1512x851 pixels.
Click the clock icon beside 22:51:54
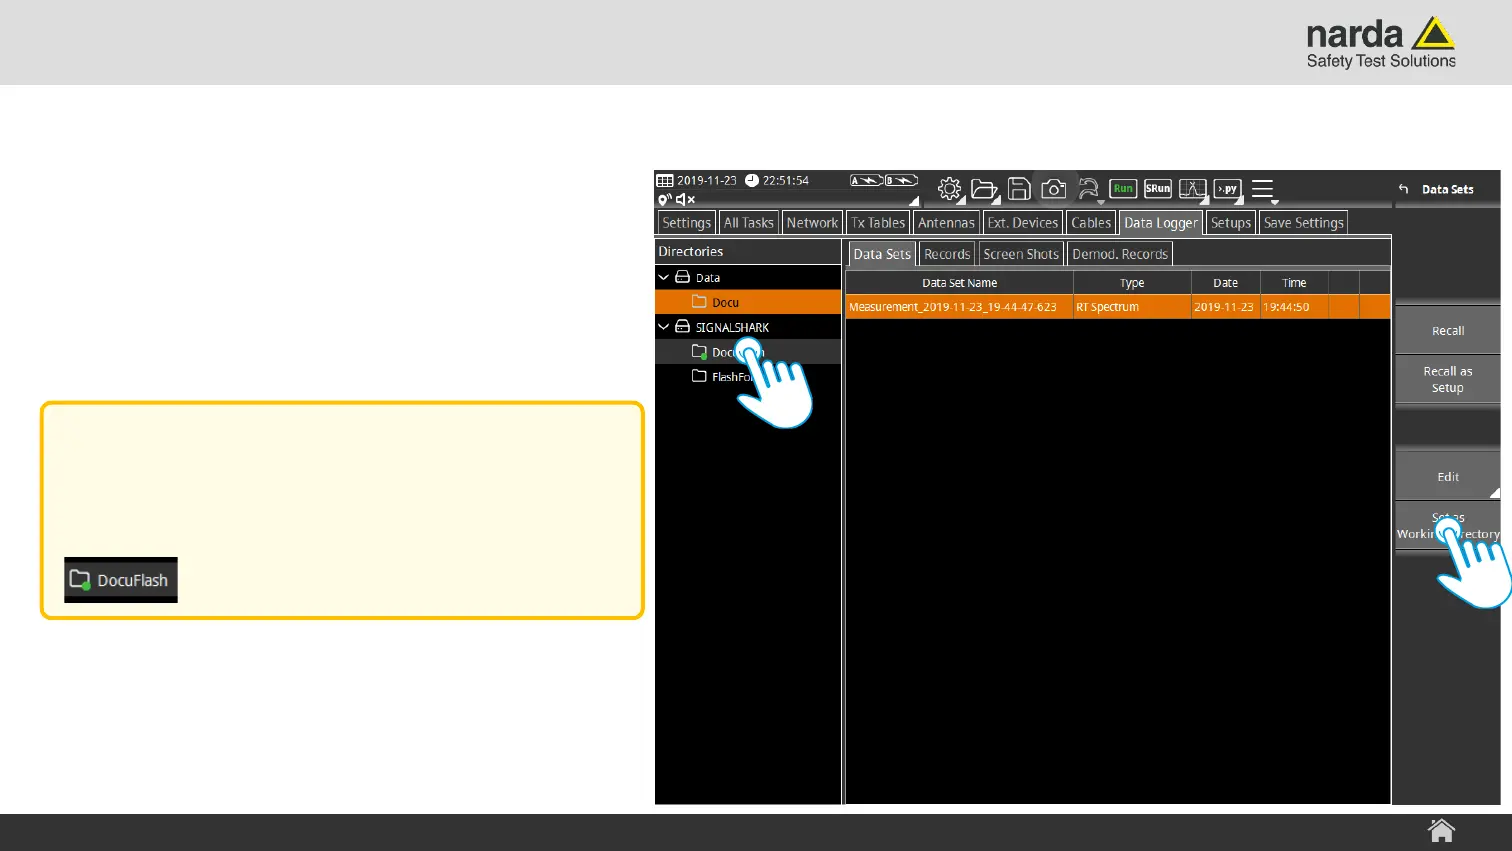point(752,181)
